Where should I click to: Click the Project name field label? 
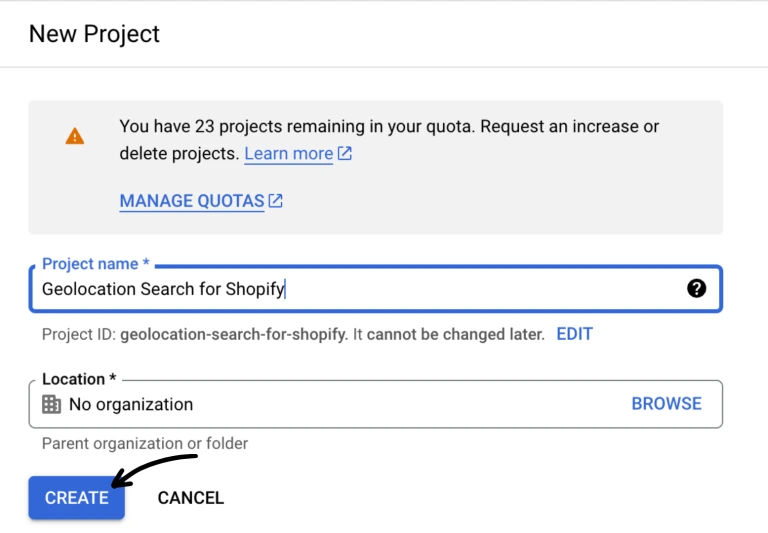coord(95,264)
